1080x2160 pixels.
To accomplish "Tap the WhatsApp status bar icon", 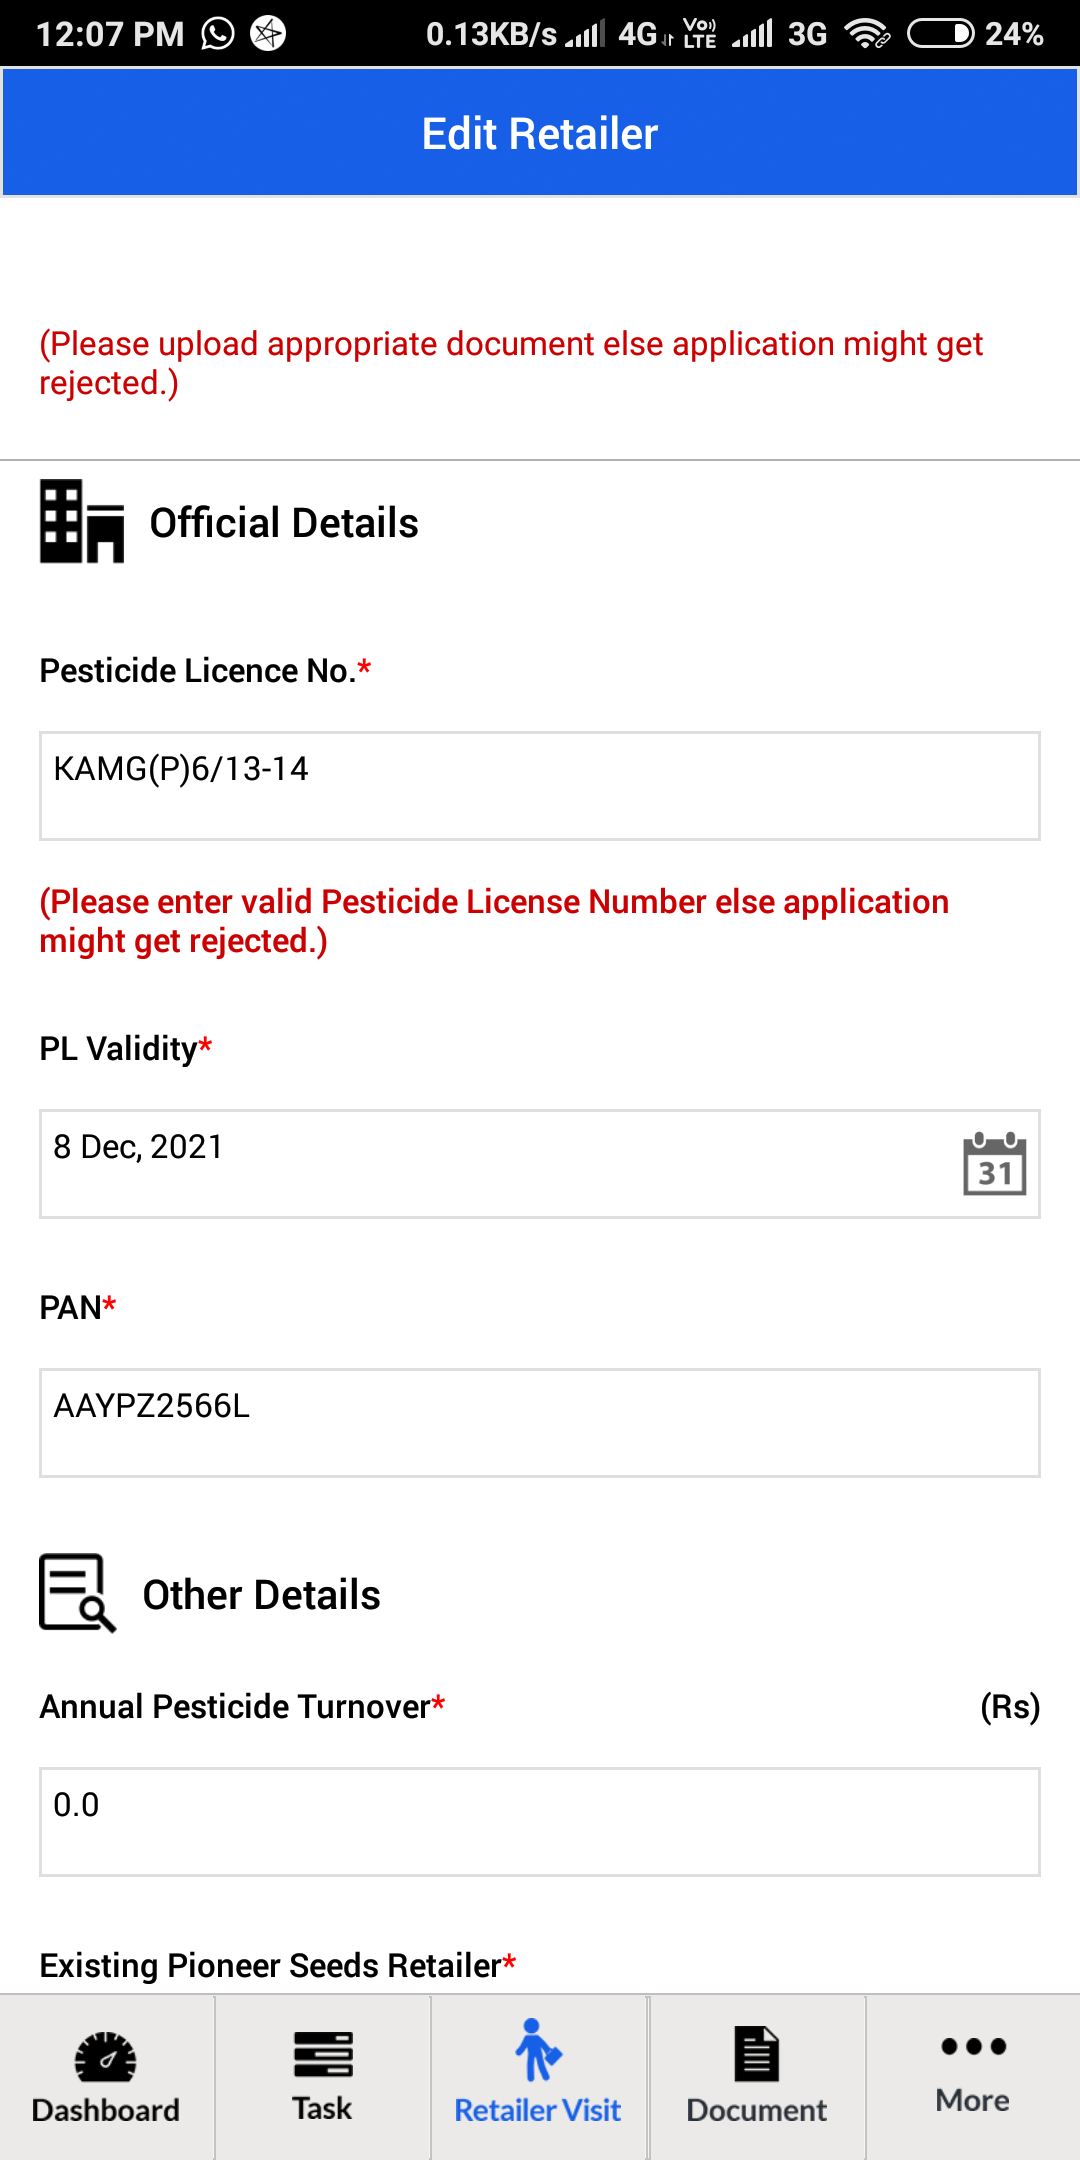I will click(218, 34).
